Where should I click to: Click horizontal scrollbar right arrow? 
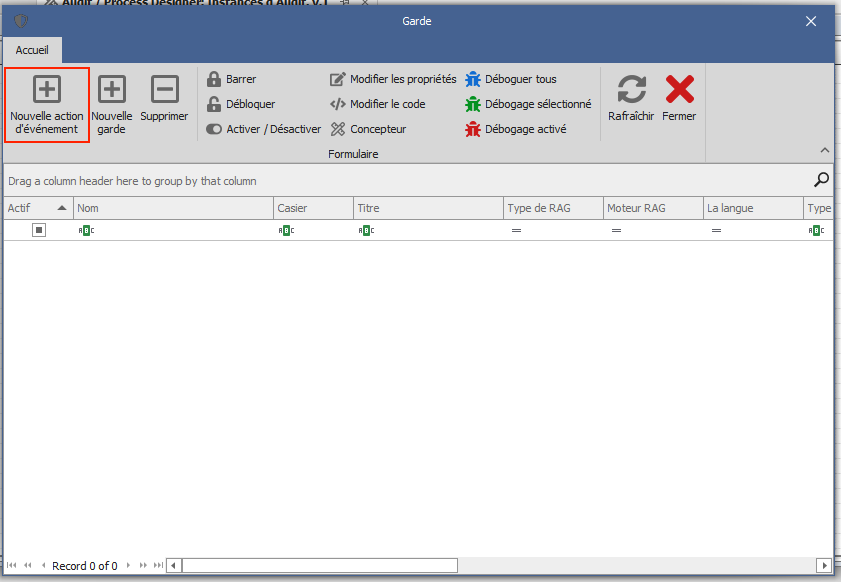point(824,565)
